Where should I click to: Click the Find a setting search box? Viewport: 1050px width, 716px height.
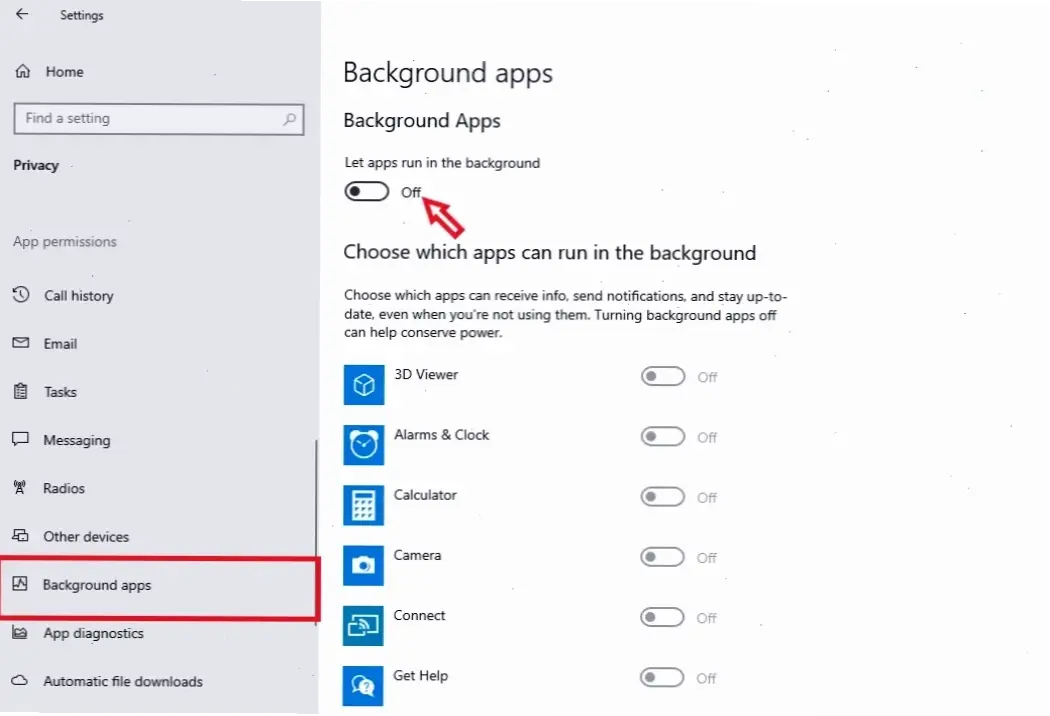point(150,119)
